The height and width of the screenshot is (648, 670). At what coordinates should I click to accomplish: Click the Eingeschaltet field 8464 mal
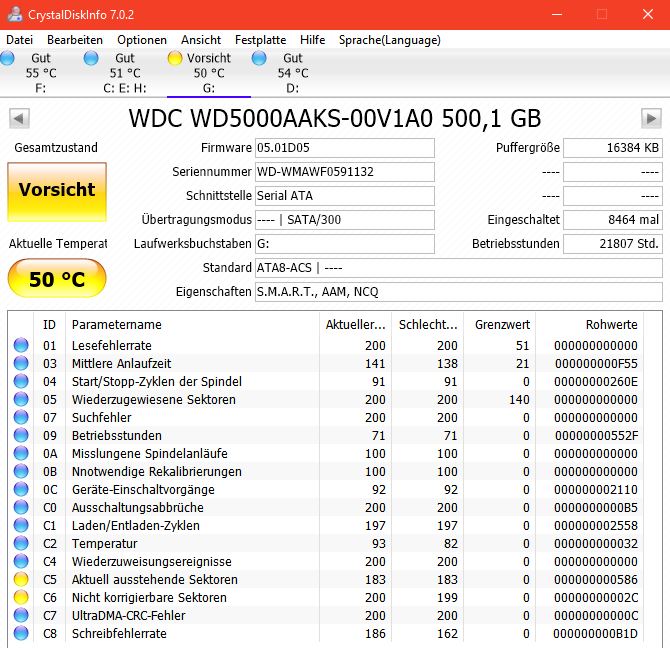point(613,220)
